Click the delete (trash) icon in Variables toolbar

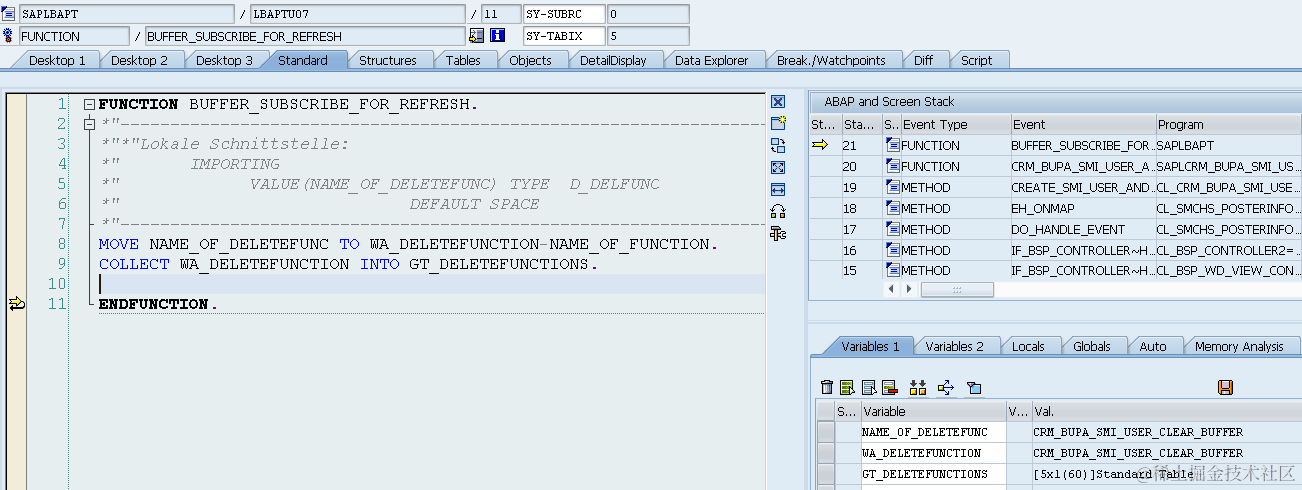[826, 387]
